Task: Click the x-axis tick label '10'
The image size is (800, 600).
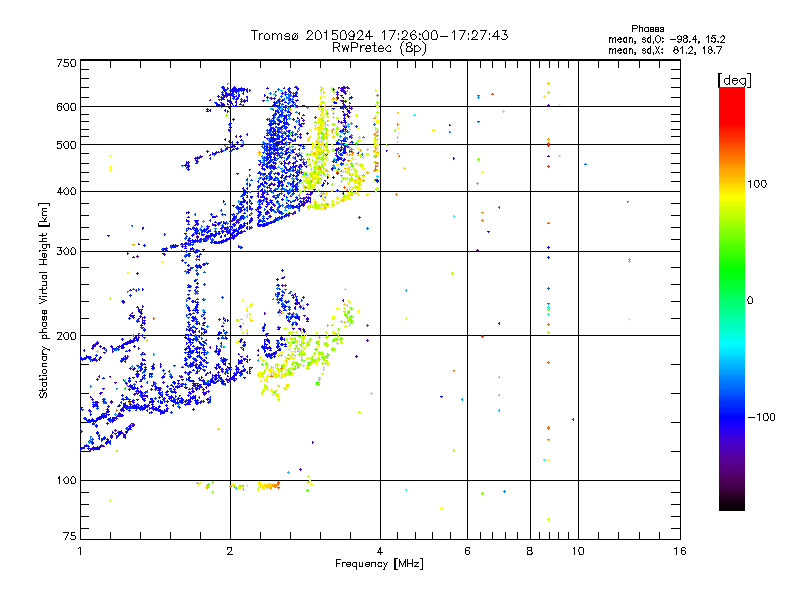Action: tap(578, 551)
